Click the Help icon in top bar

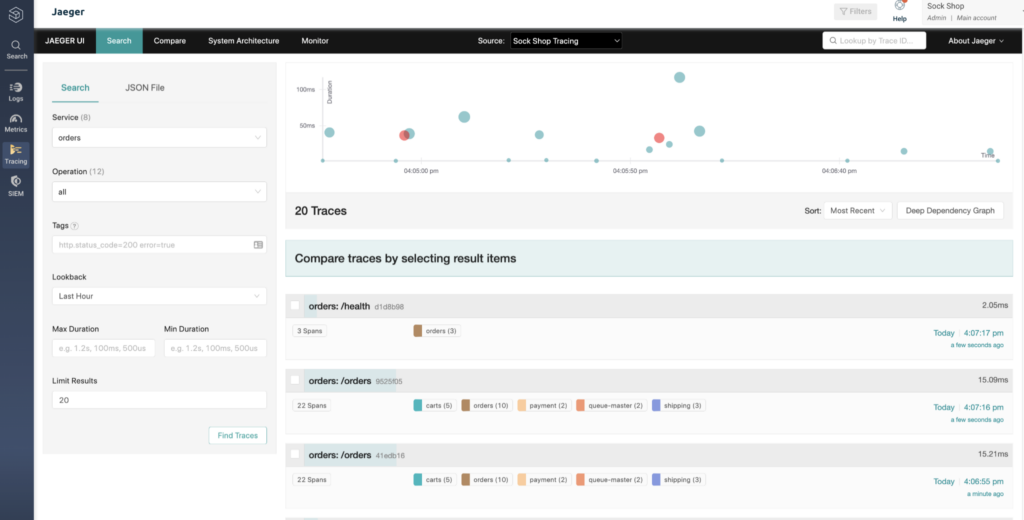coord(899,10)
